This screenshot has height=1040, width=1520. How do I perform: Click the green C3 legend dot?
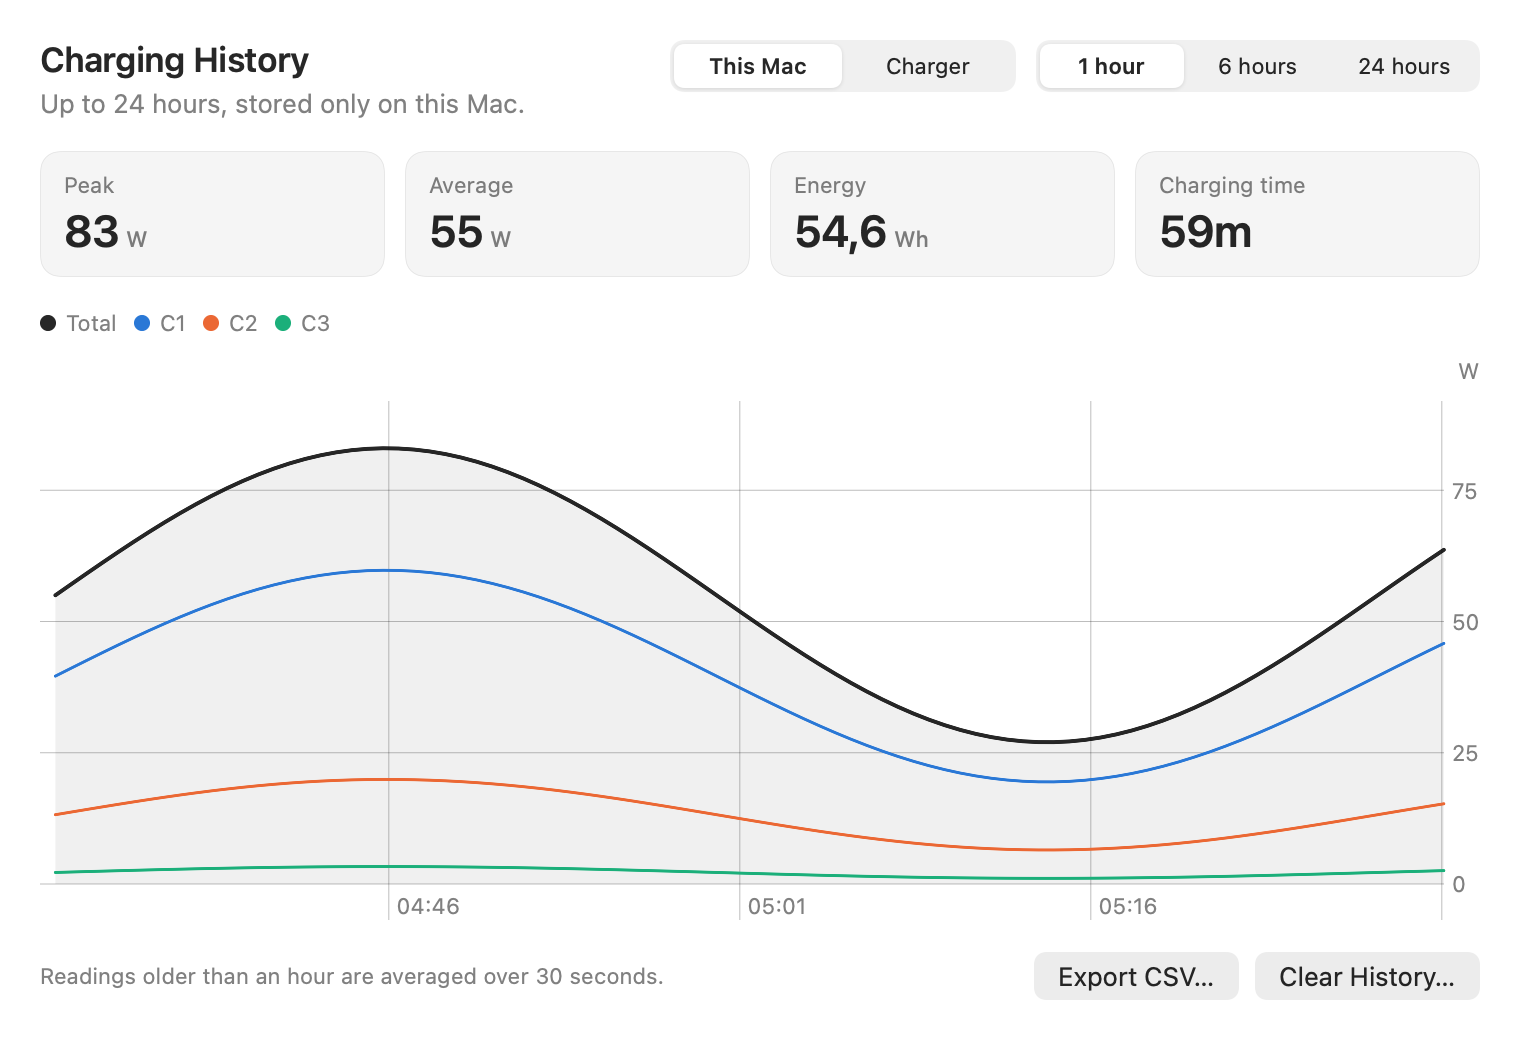(x=283, y=323)
